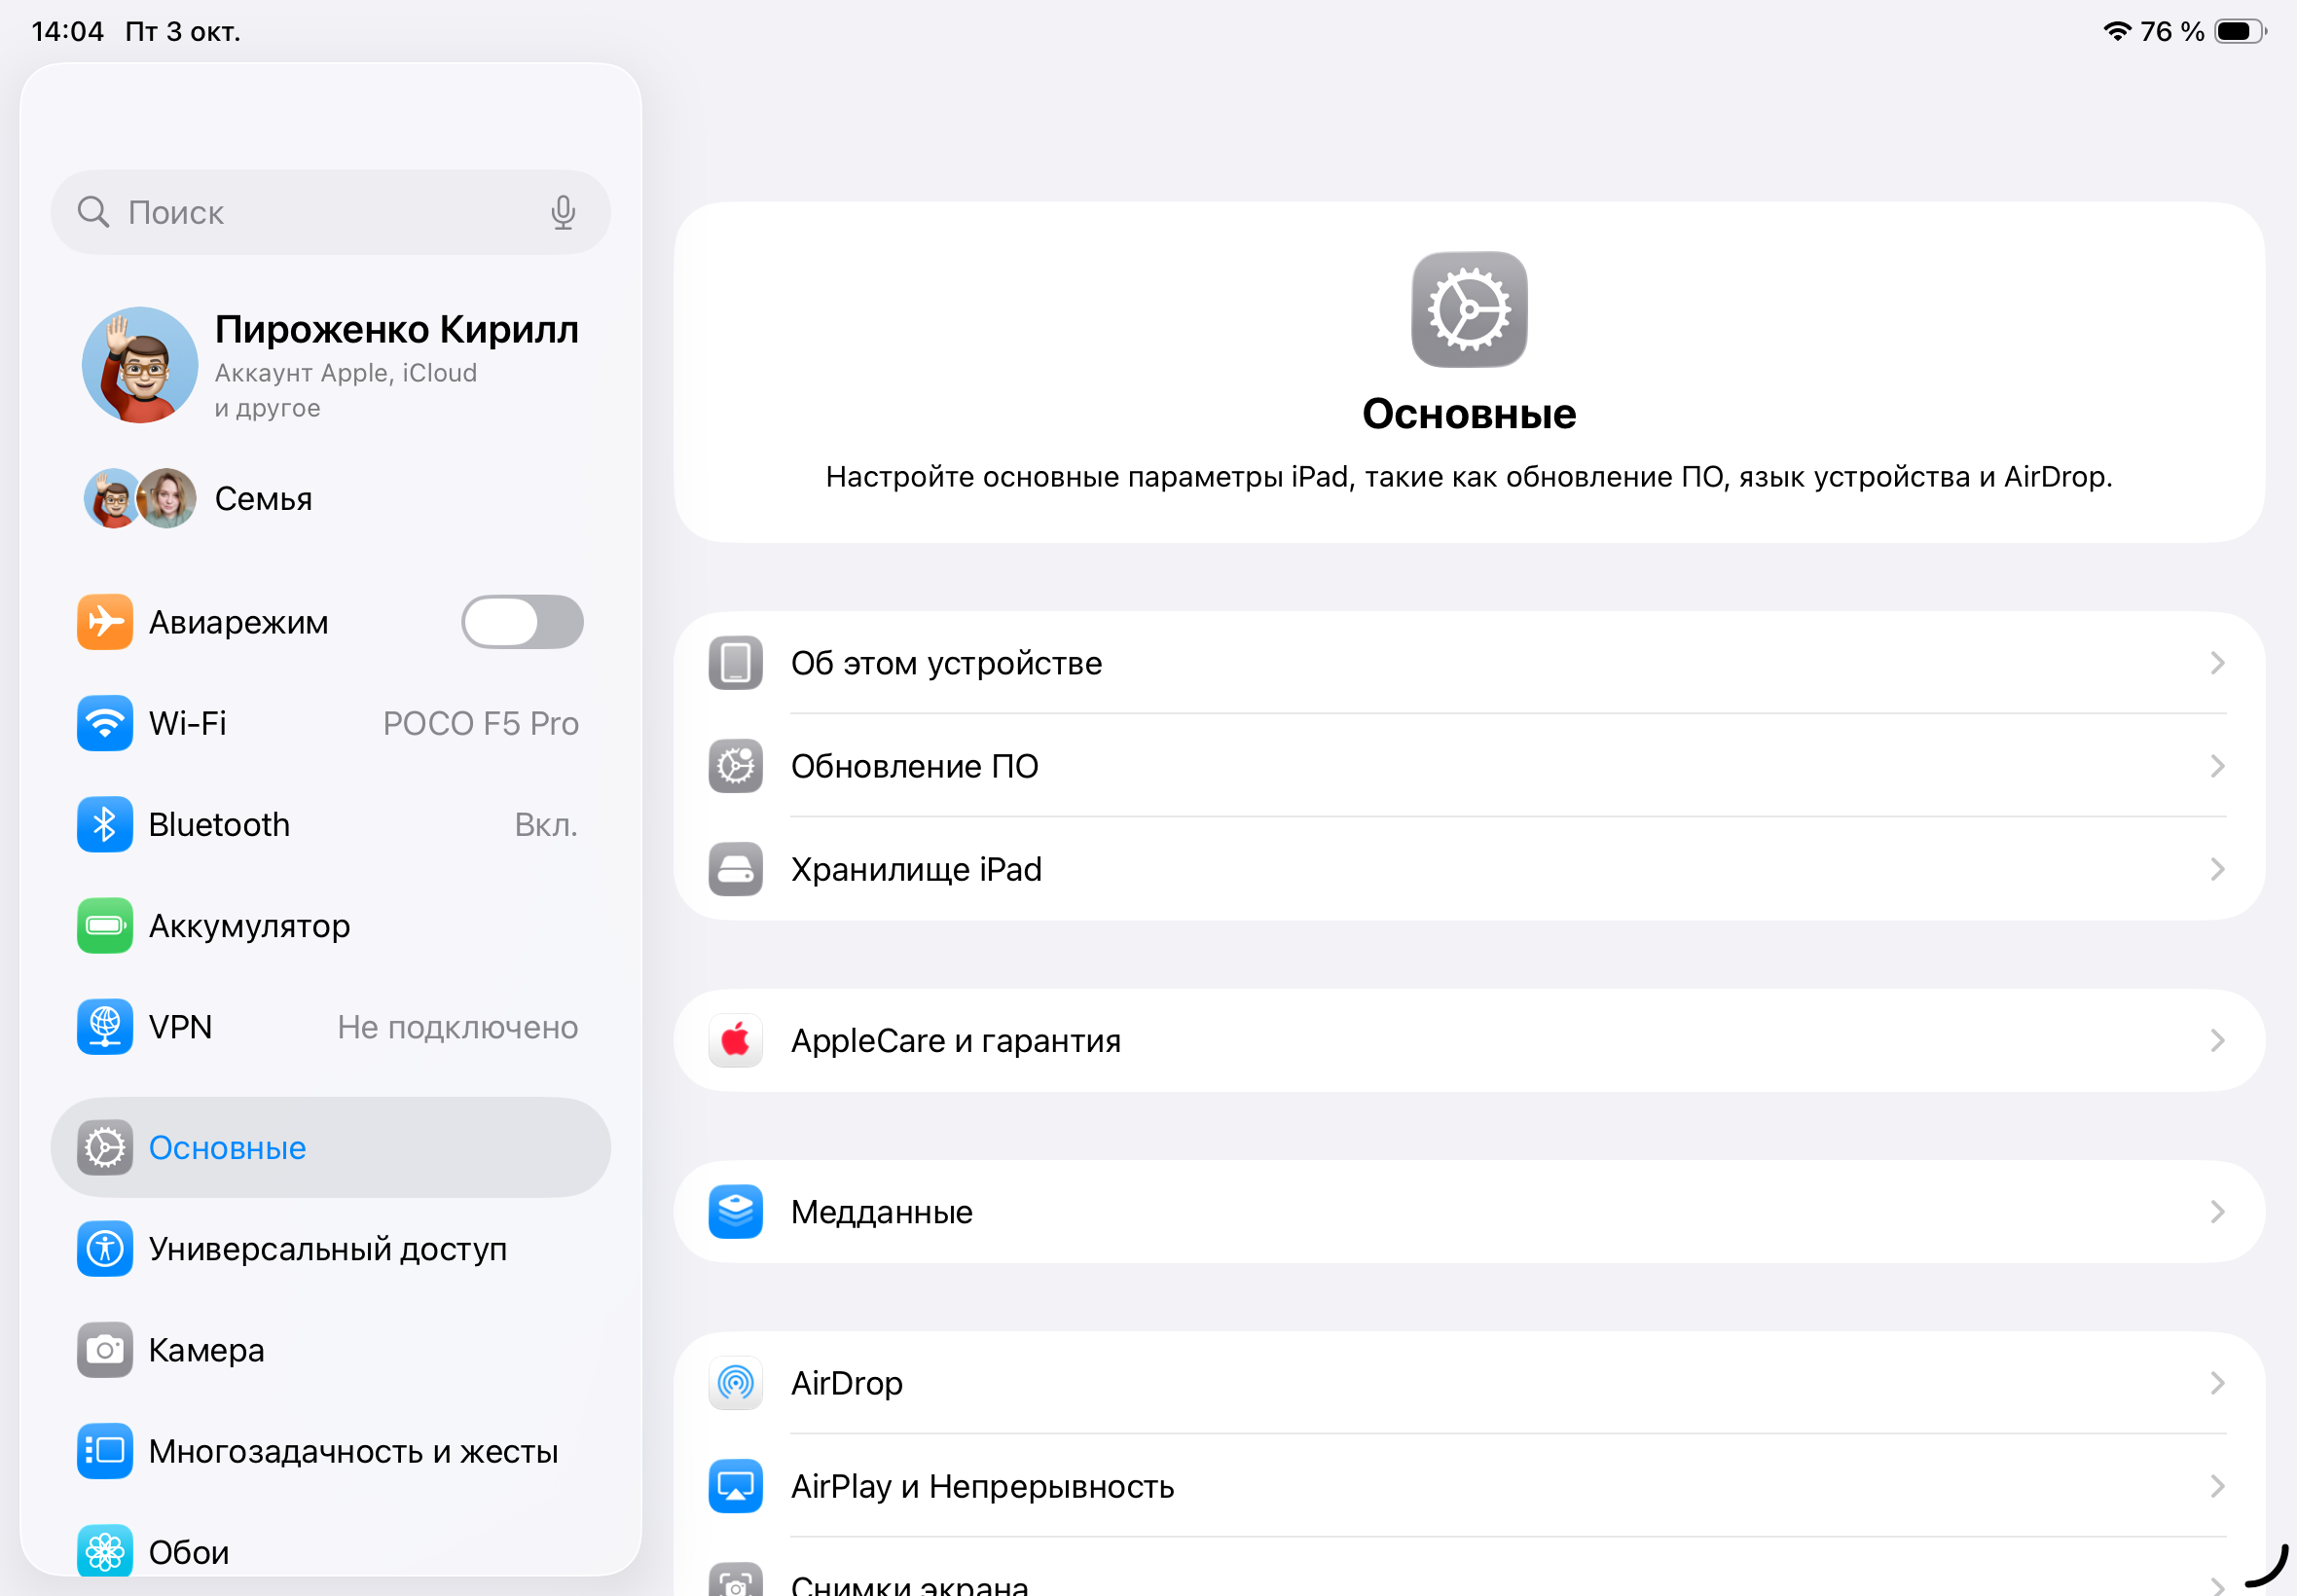Tap the AirDrop icon in main pane
Screen dimensions: 2297x1596
point(735,1383)
